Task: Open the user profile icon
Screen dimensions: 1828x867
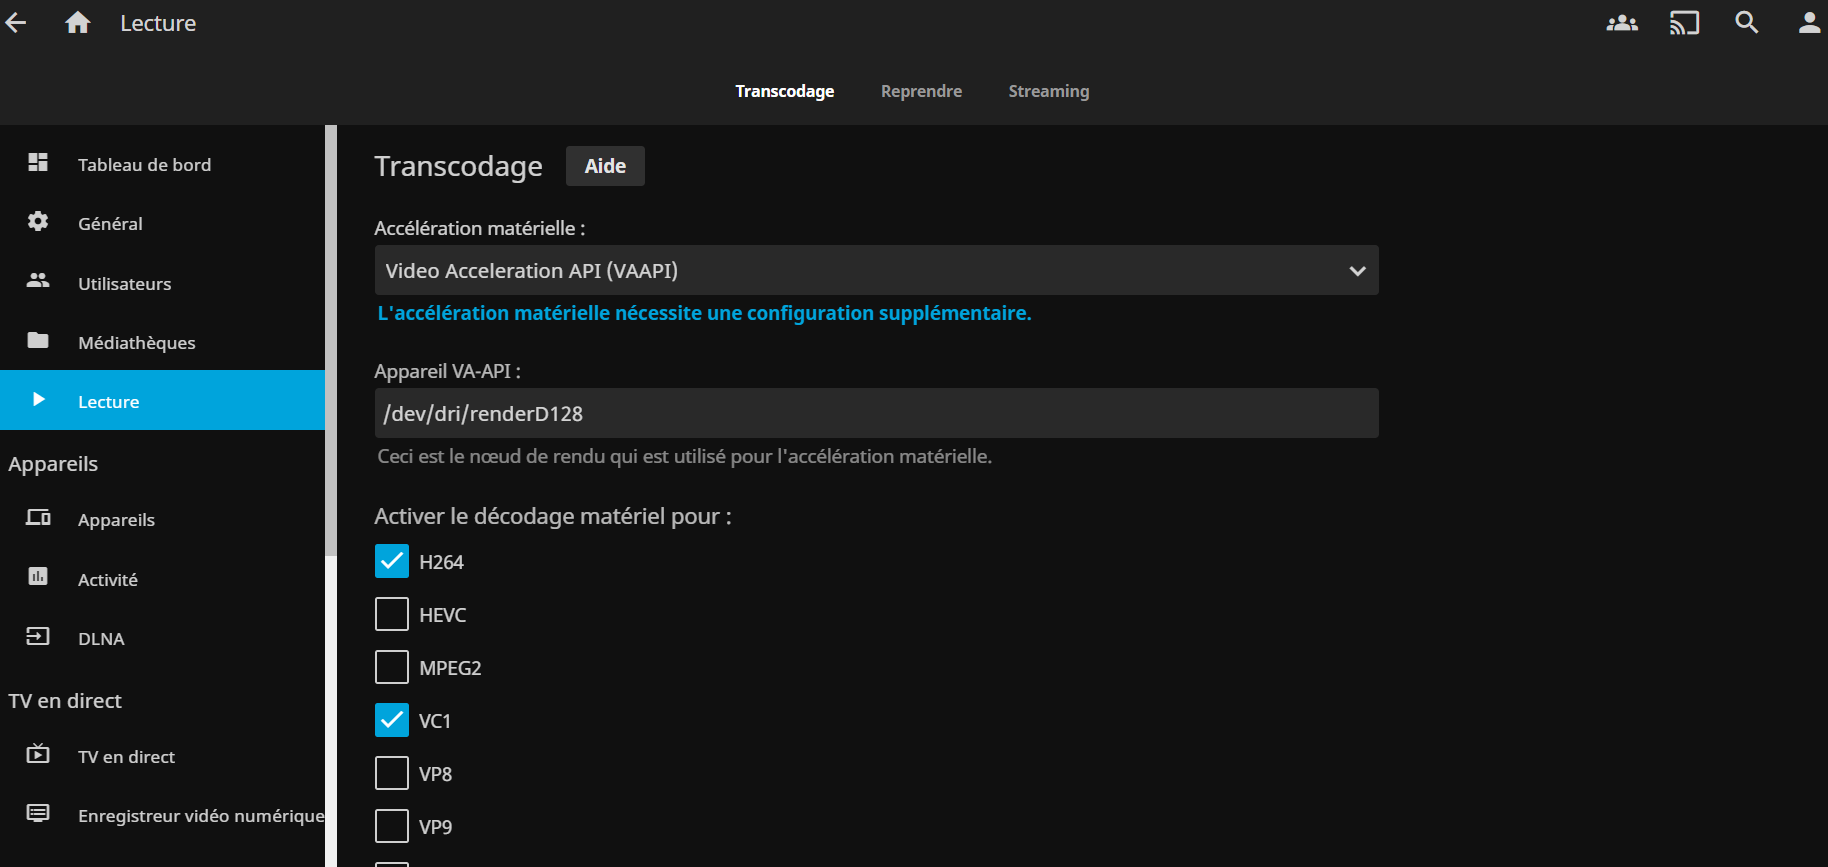Action: (1808, 23)
